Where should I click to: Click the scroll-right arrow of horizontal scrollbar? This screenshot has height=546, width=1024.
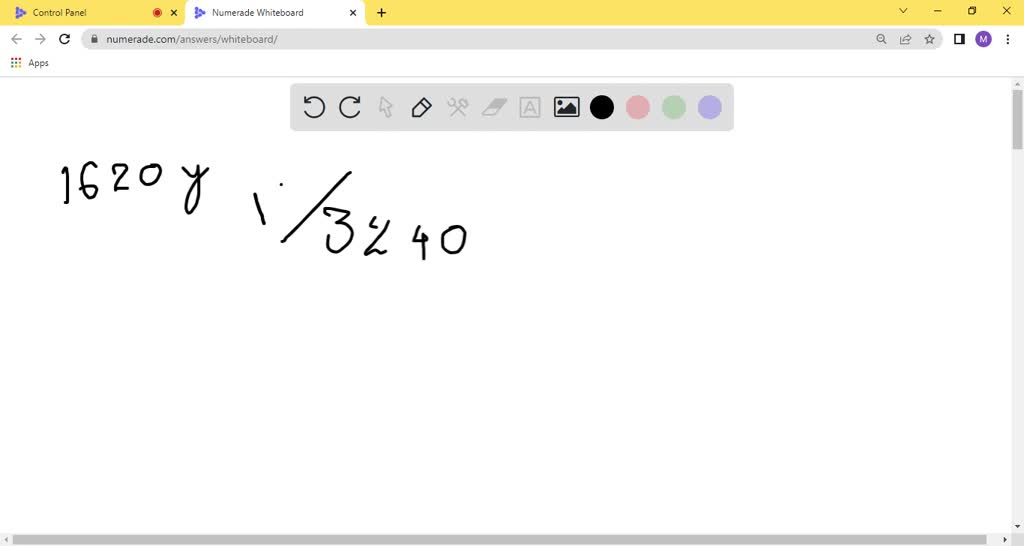point(1005,539)
